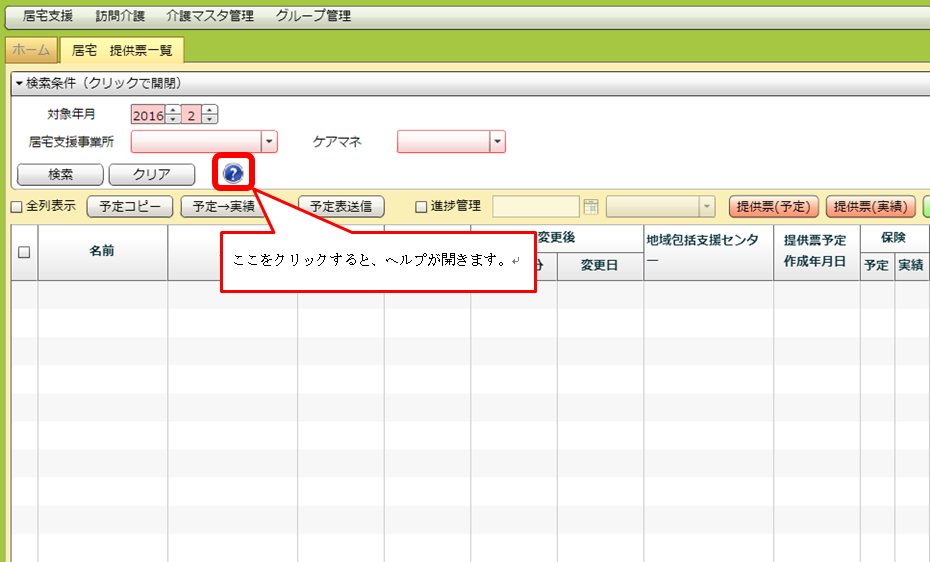Open the 居宅支援 menu
The height and width of the screenshot is (562, 930).
click(x=48, y=16)
